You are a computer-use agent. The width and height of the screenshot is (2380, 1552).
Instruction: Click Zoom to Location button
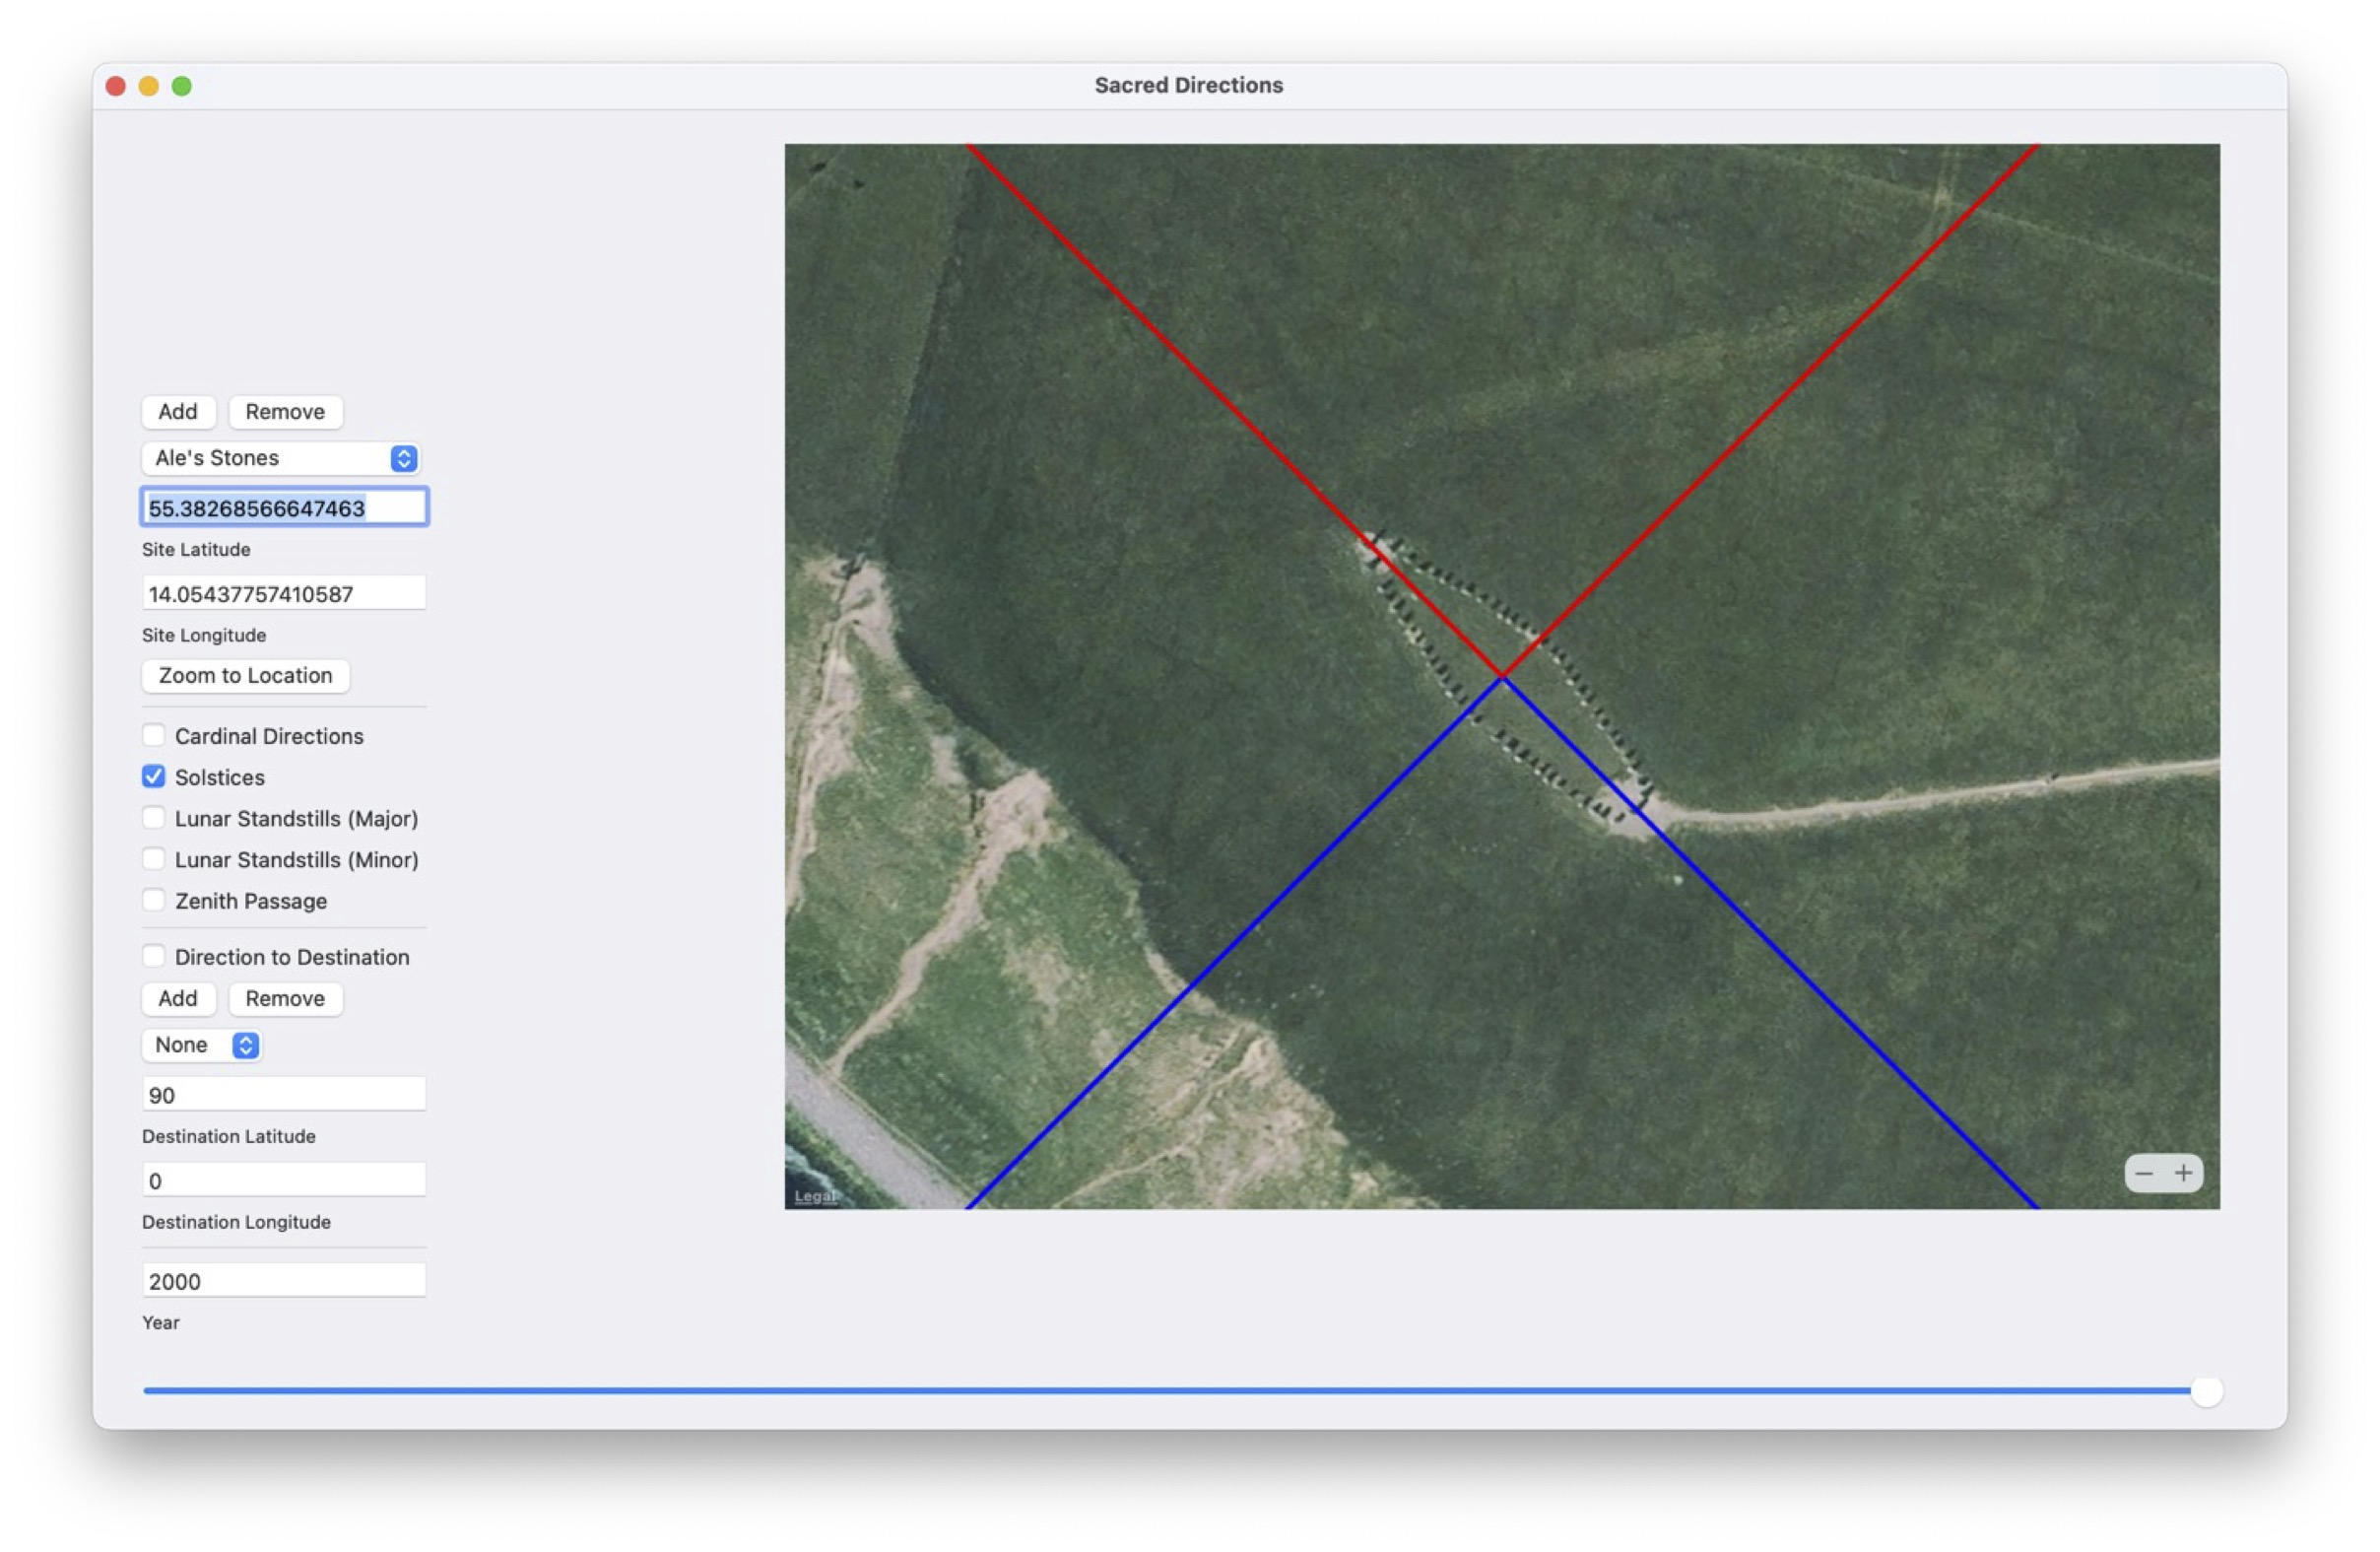coord(245,676)
